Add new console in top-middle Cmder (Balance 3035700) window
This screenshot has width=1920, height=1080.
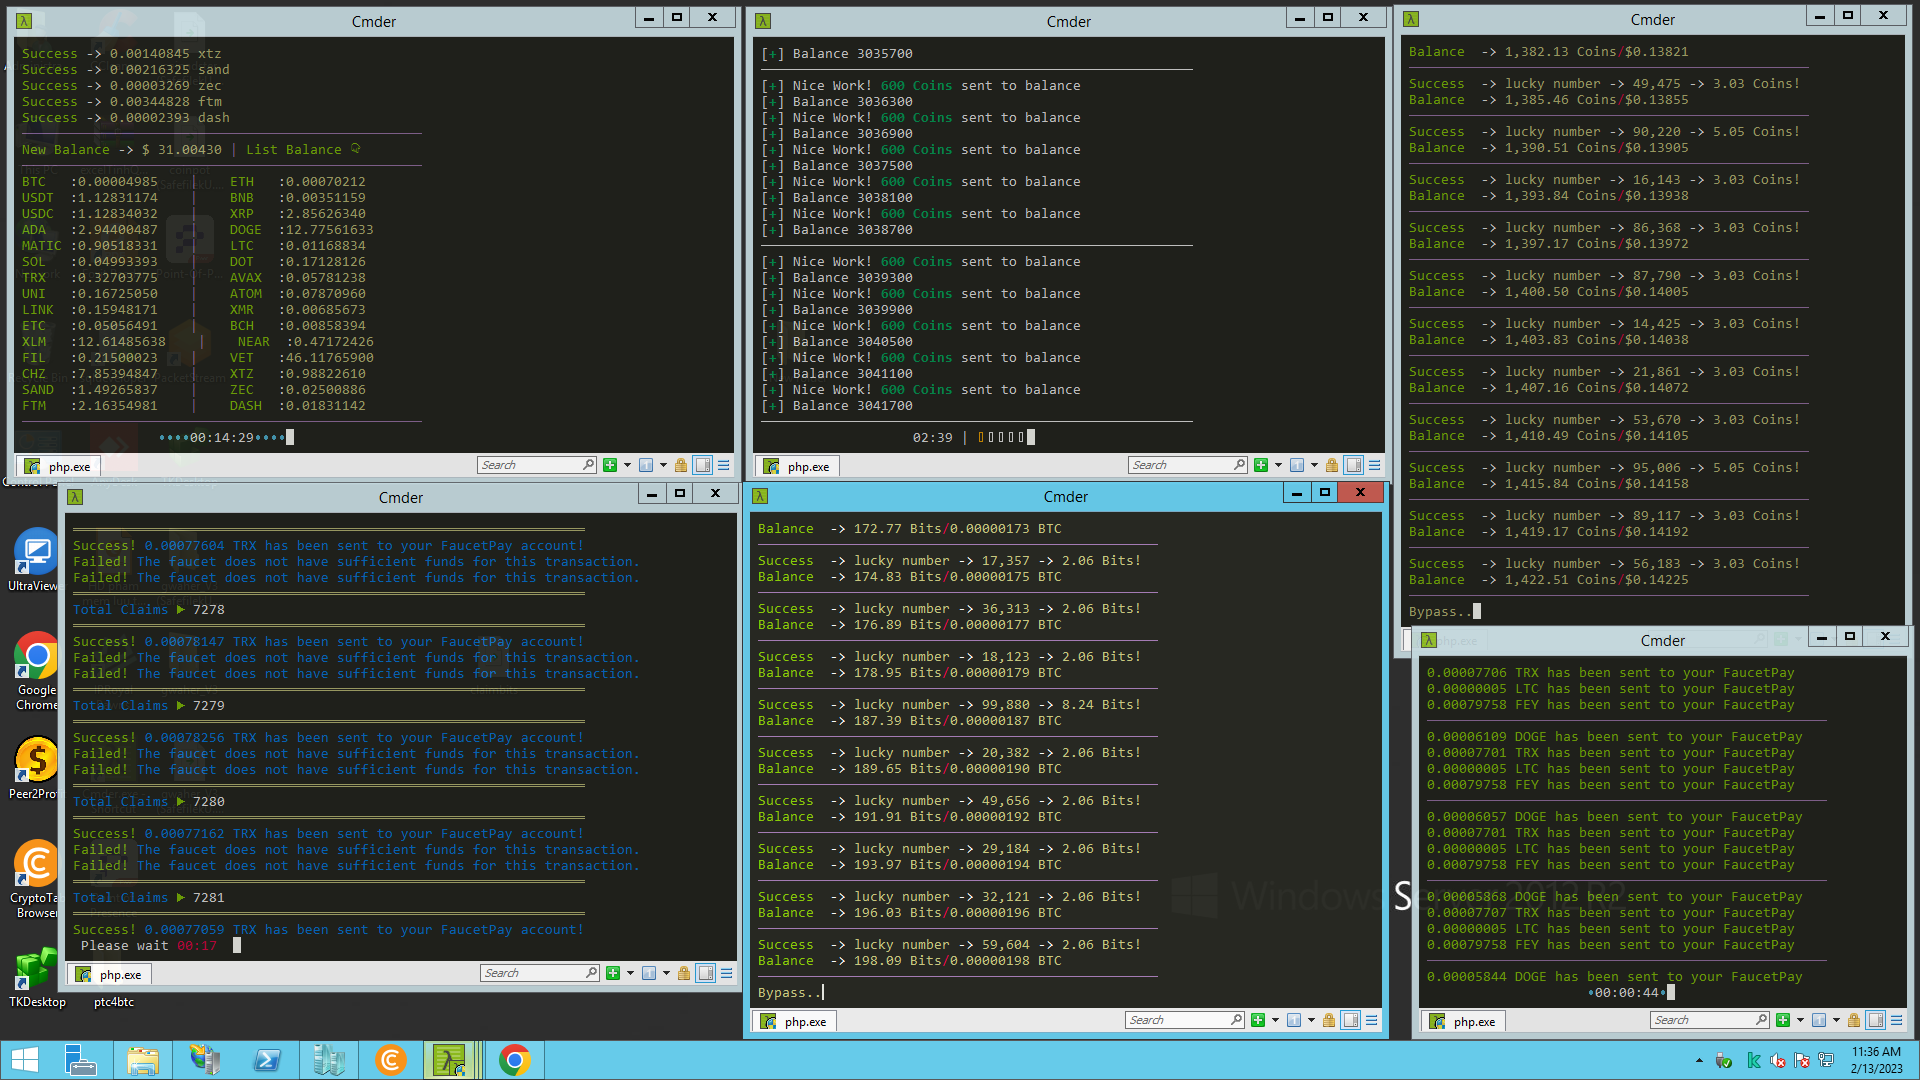point(1261,465)
